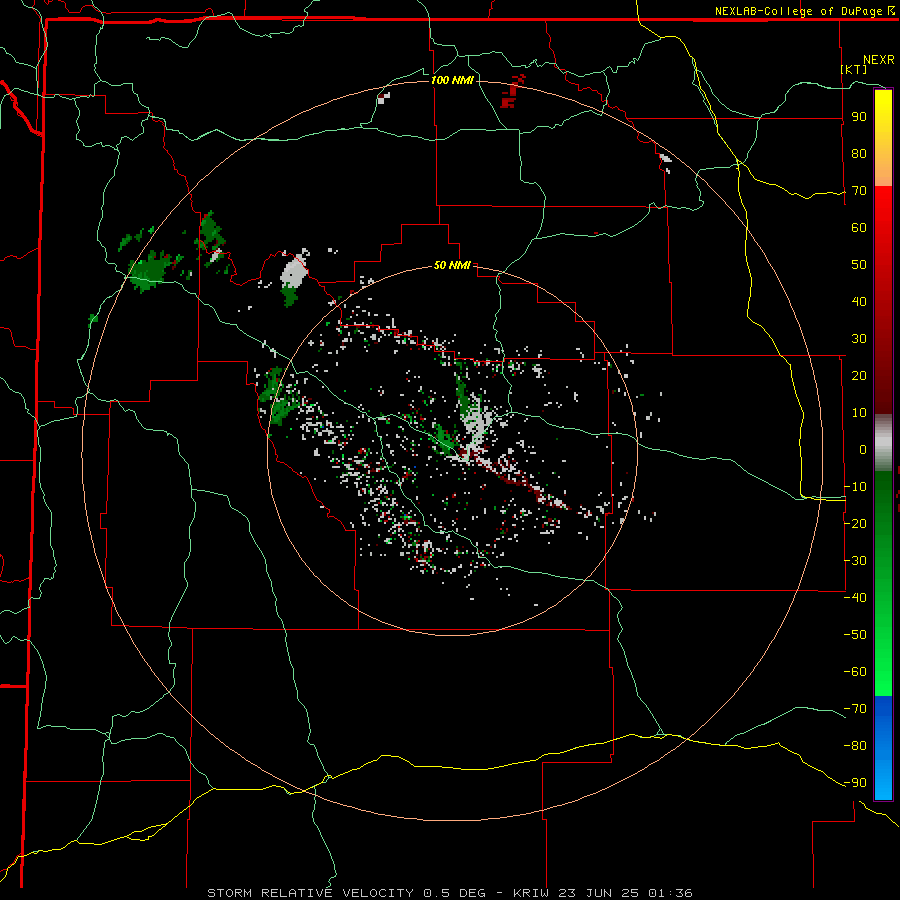Click the positive 70 knot scale value

(859, 191)
